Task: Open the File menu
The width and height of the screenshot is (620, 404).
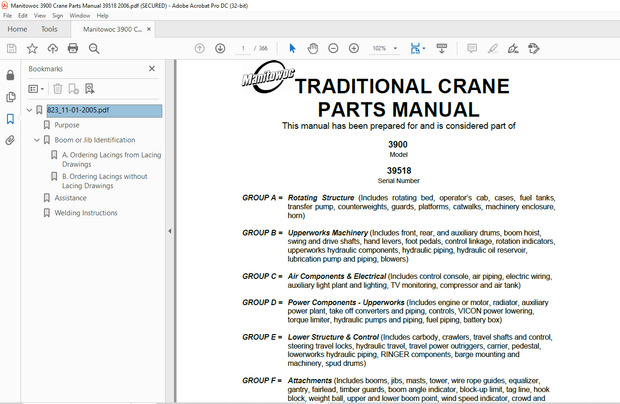Action: [x=8, y=16]
